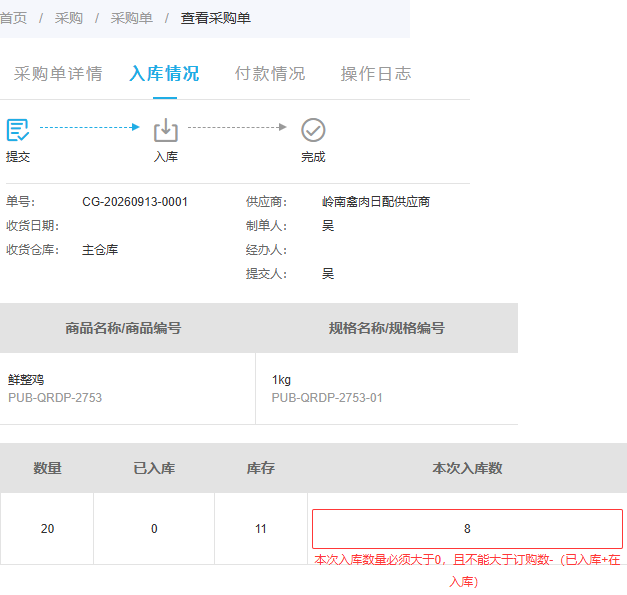This screenshot has height=595, width=627.
Task: Open the 采购单详情 tab
Action: click(58, 74)
